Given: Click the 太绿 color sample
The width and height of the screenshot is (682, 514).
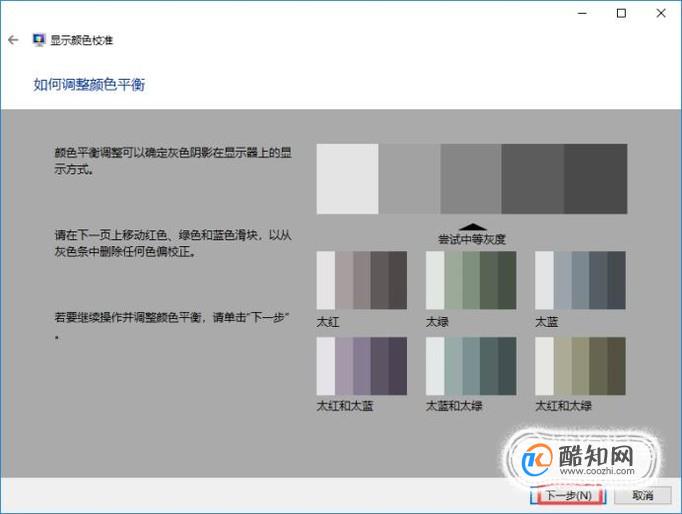Looking at the screenshot, I should 471,280.
